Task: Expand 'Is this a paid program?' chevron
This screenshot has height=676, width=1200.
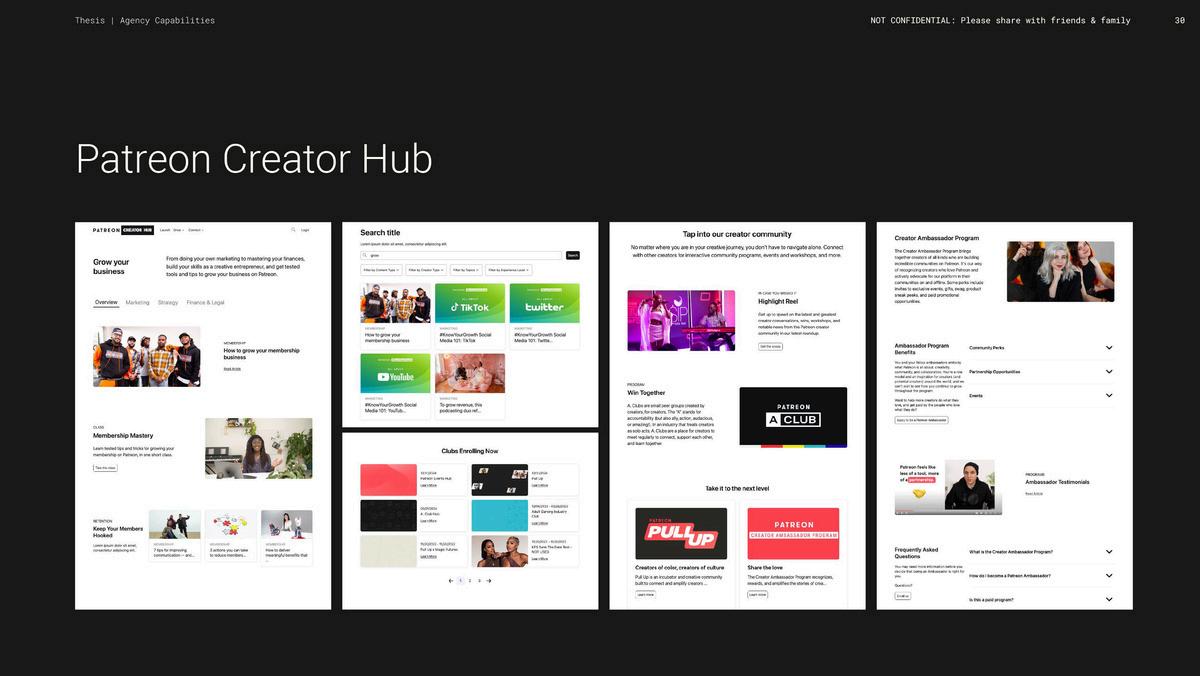Action: pyautogui.click(x=1109, y=599)
